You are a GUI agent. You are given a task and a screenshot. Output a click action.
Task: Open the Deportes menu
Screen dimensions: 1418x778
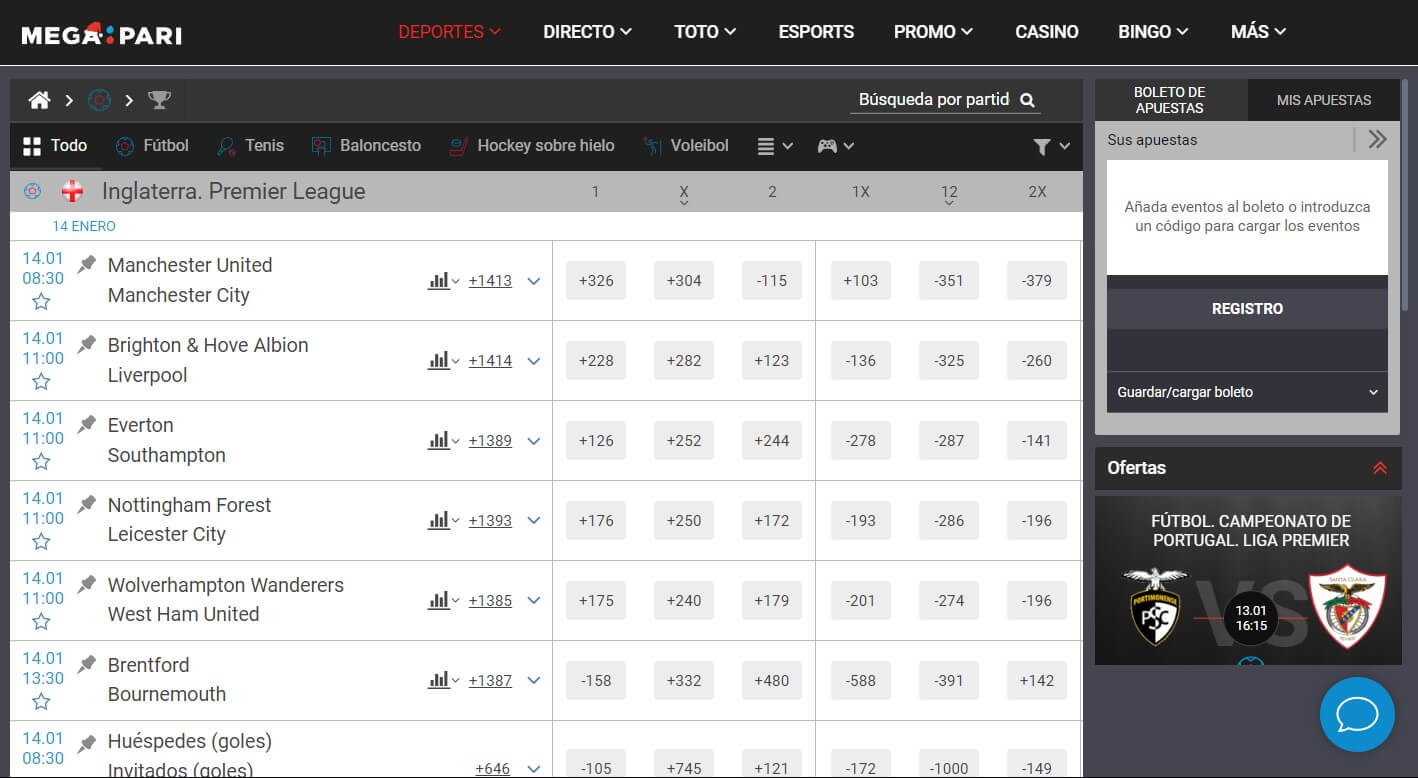coord(449,32)
